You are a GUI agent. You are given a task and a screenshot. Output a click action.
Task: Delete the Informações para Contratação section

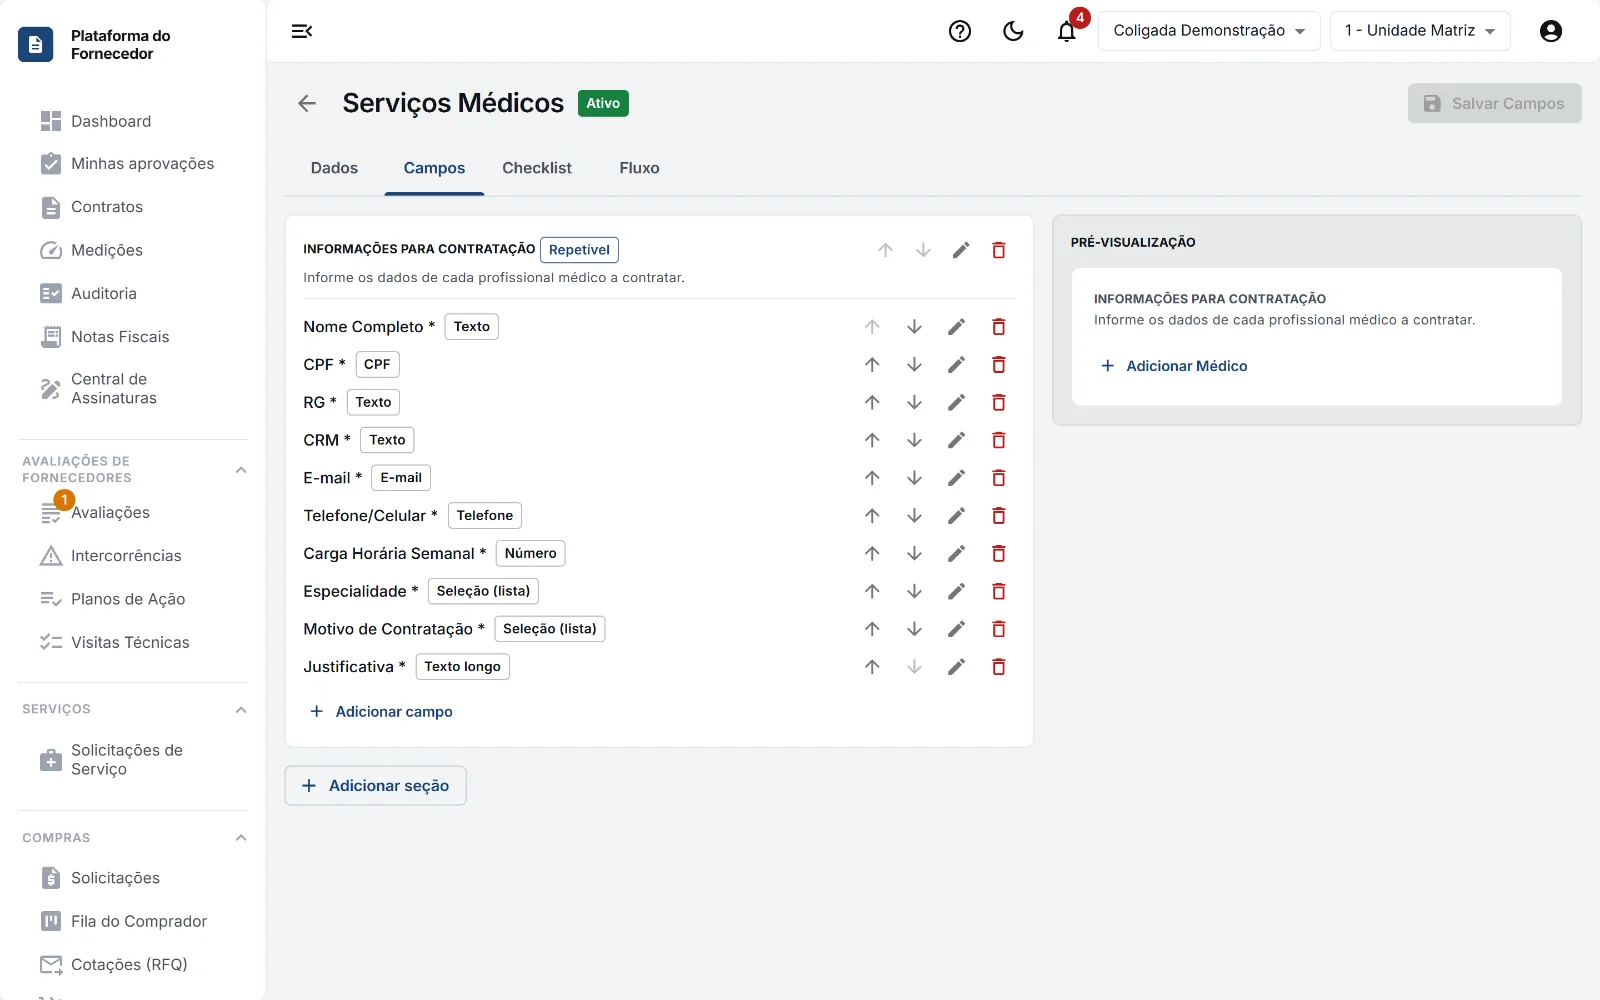pyautogui.click(x=998, y=250)
